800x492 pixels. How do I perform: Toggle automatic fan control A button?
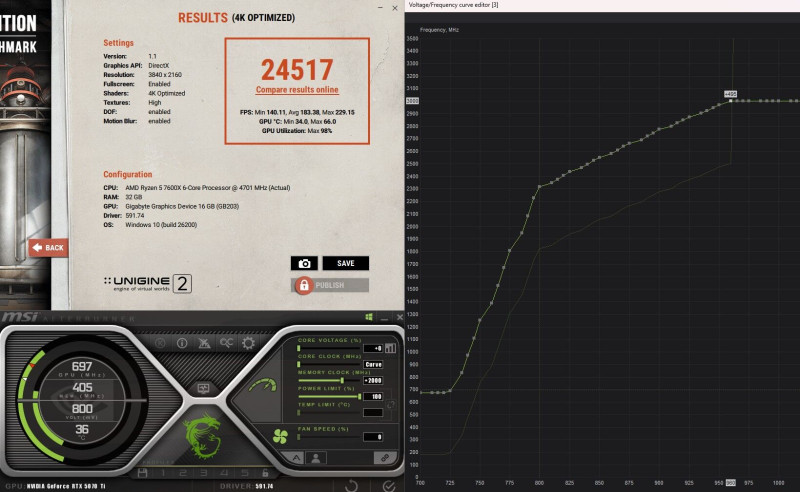point(296,458)
